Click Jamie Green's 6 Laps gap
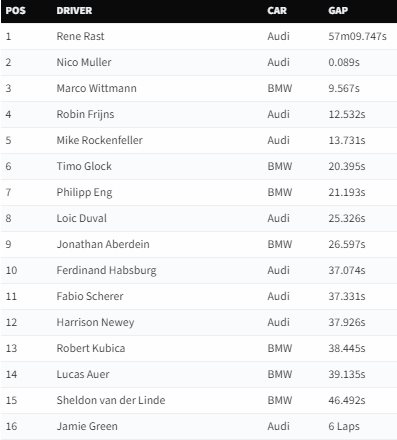The height and width of the screenshot is (440, 397). click(344, 426)
